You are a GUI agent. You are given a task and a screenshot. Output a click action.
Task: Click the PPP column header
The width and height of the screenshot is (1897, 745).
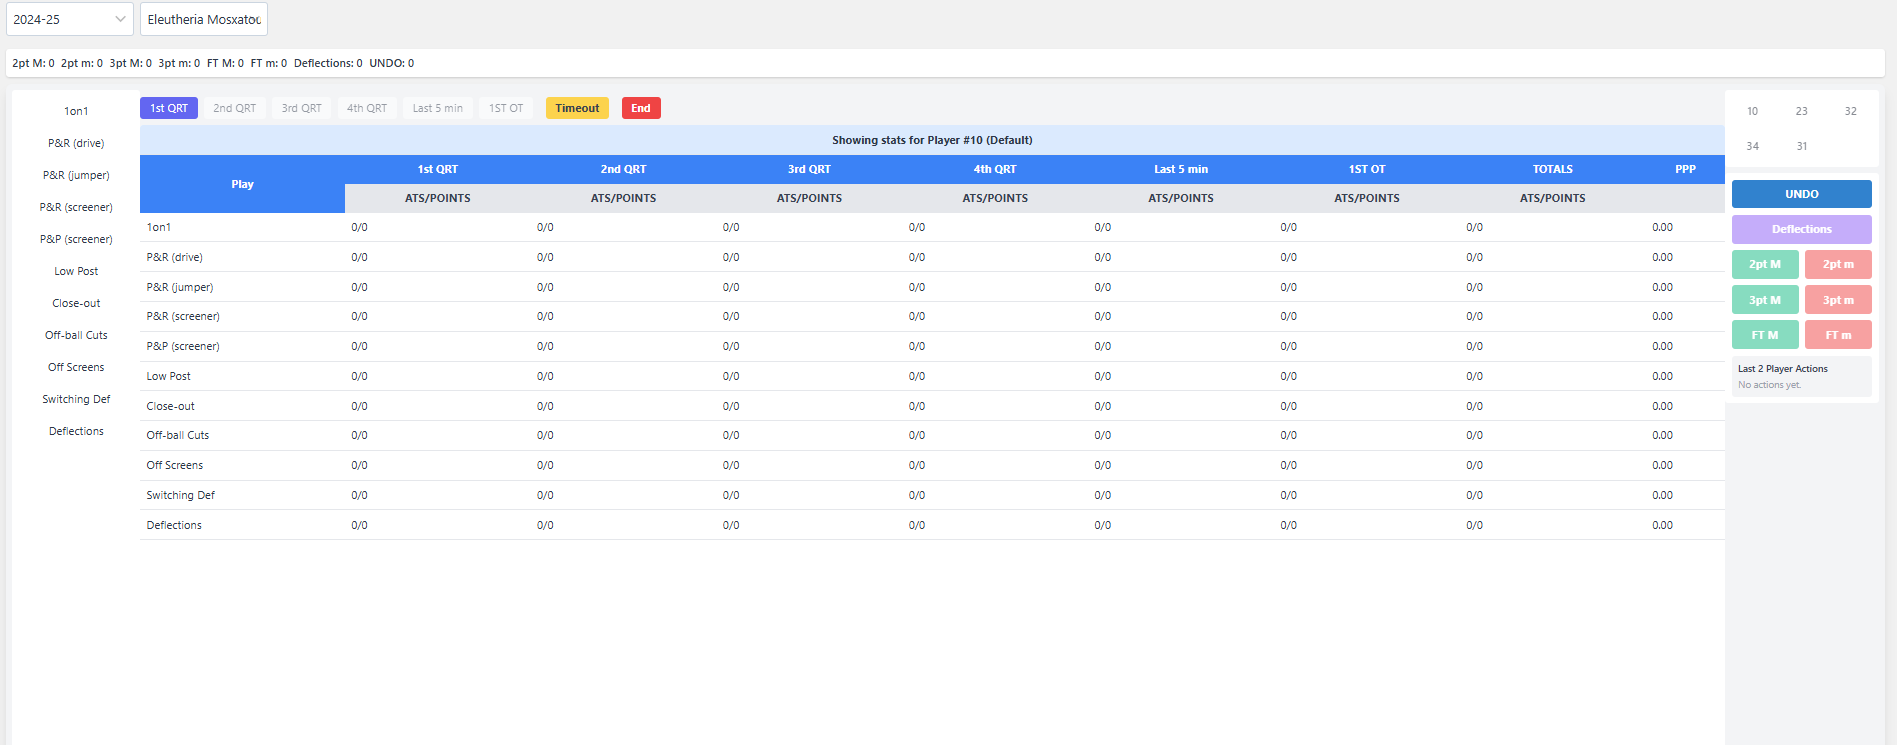(1685, 169)
